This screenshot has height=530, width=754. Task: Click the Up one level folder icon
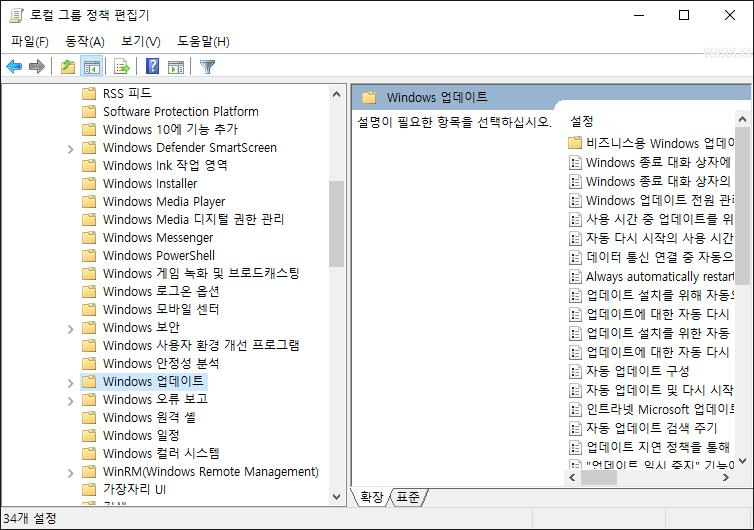68,66
